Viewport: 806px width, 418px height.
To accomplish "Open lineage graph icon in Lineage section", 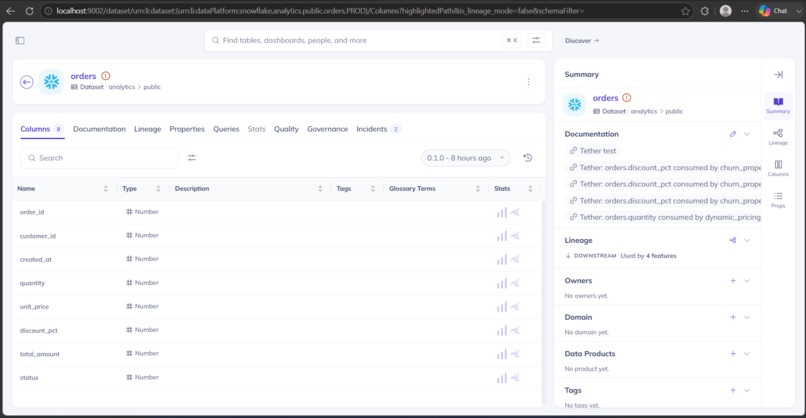I will coord(733,240).
